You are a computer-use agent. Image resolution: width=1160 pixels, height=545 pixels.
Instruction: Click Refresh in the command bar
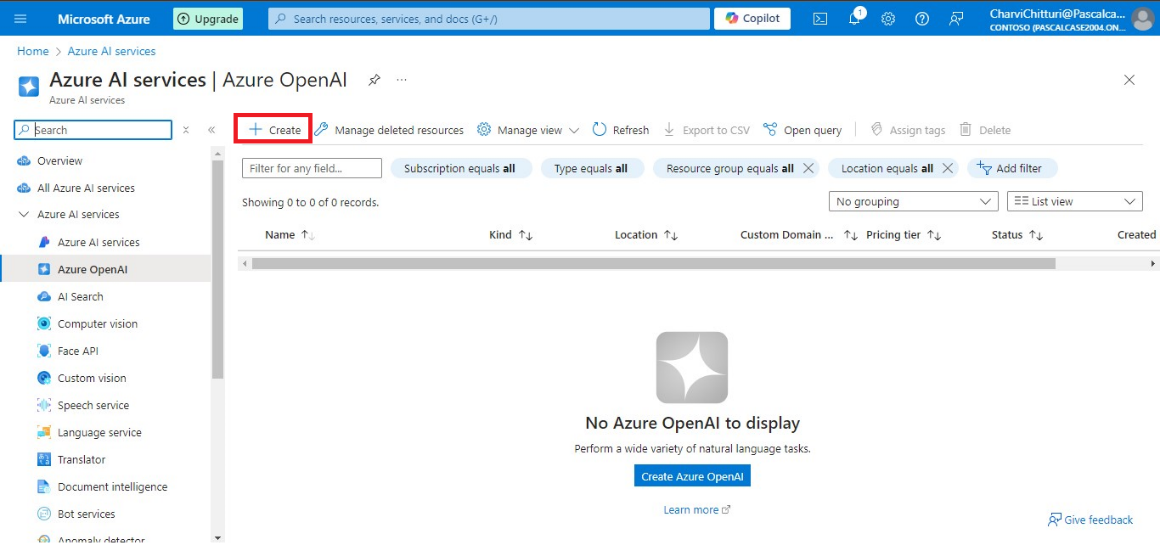point(621,130)
